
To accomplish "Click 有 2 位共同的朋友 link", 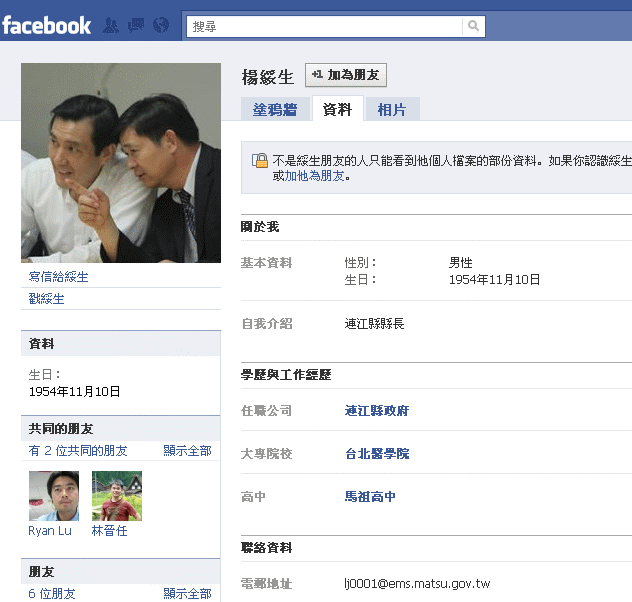I will click(x=78, y=450).
